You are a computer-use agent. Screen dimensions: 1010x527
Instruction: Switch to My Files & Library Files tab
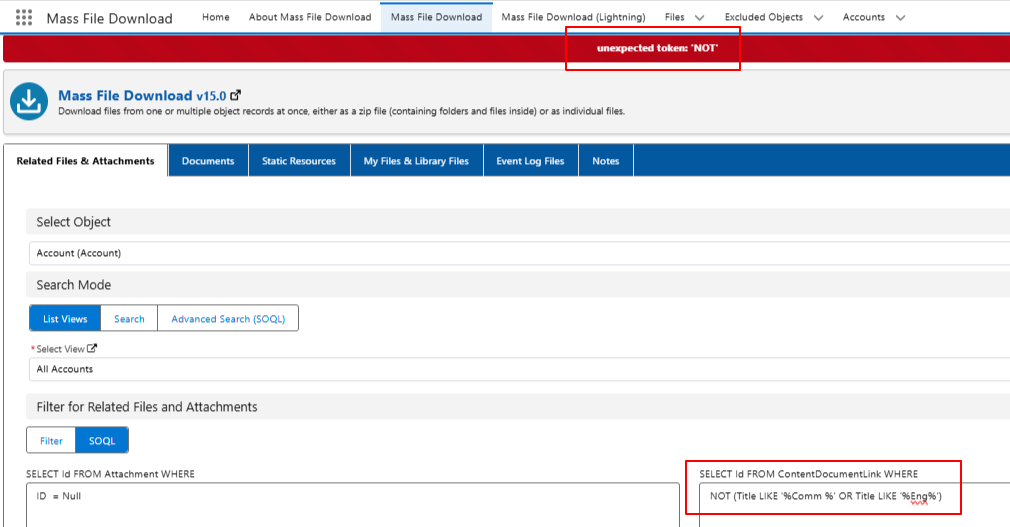point(416,161)
